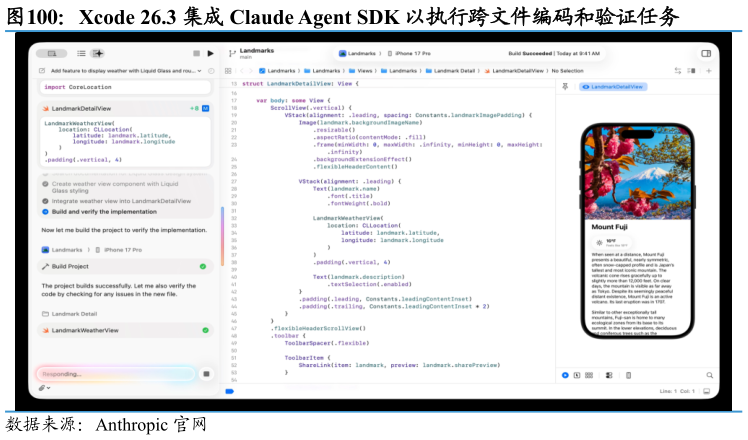Open preview variants grid button

pos(589,375)
